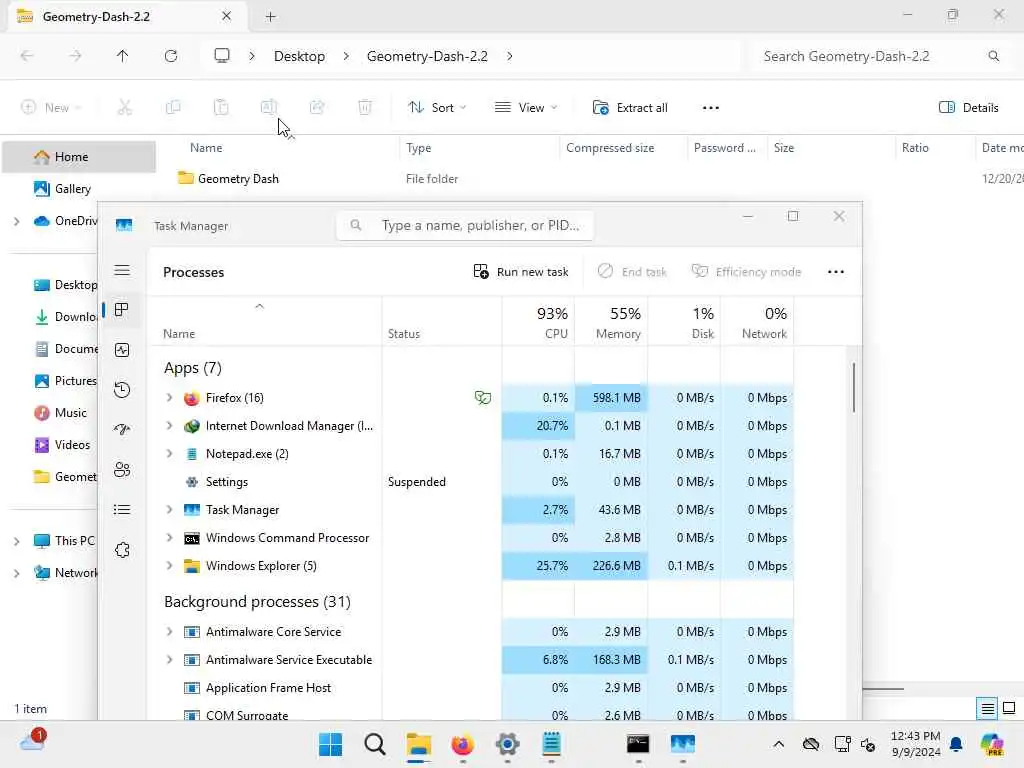
Task: Expand This PC node in navigation pane
Action: 17,541
